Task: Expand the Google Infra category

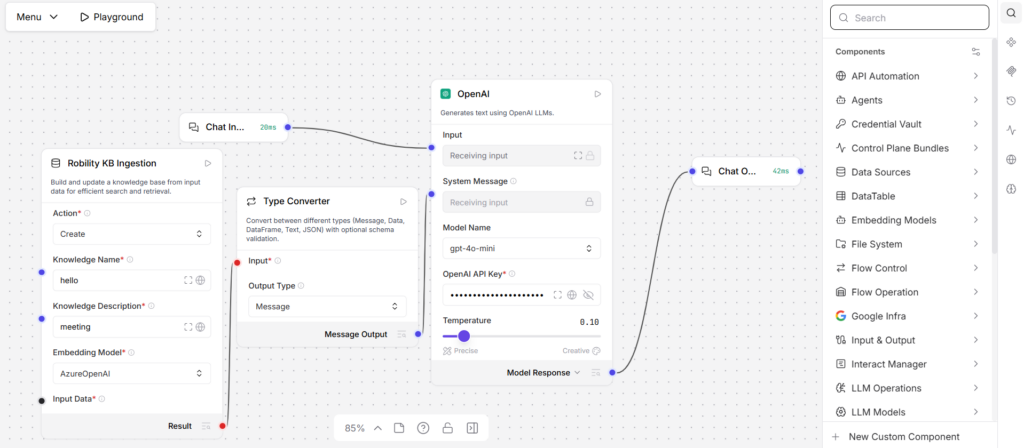Action: [x=908, y=316]
